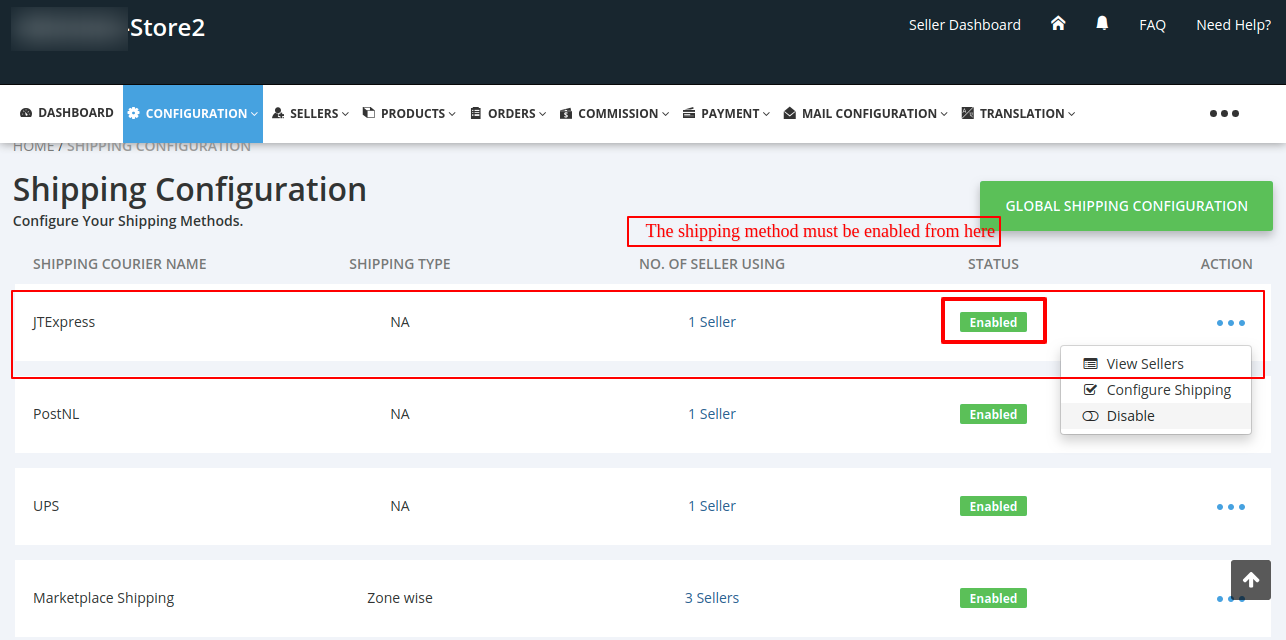Go to Seller Dashboard
Screen dimensions: 1286x640
964,25
